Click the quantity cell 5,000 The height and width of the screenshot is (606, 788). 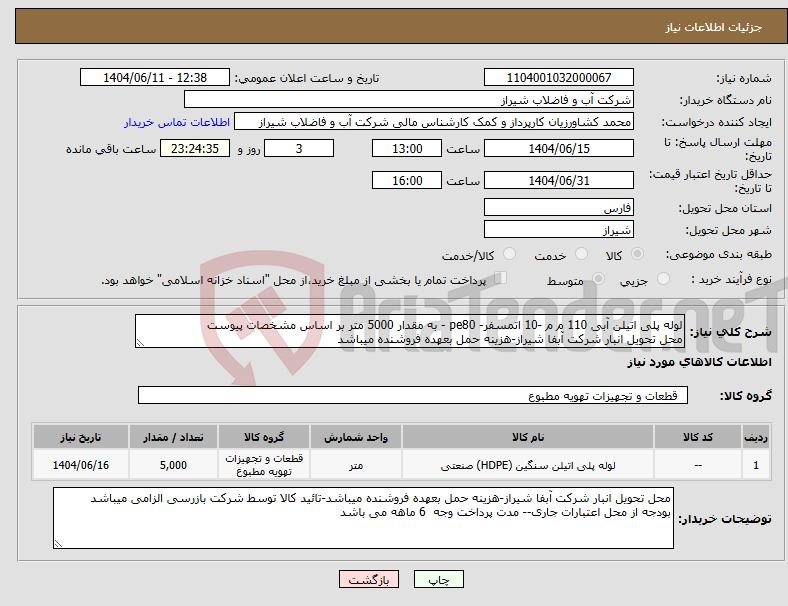click(173, 465)
